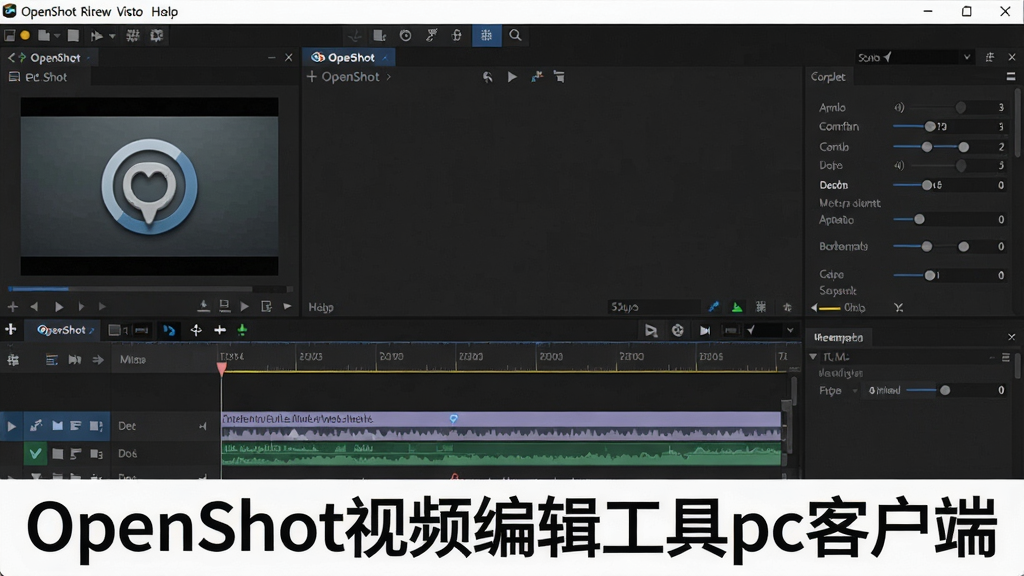The image size is (1024, 576).
Task: Click the blue-green sparkle icon above center panel
Action: [x=537, y=77]
